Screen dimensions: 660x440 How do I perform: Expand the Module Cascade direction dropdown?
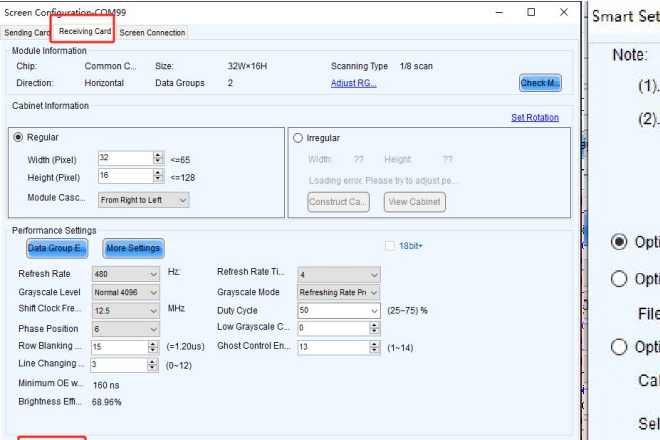coord(144,200)
